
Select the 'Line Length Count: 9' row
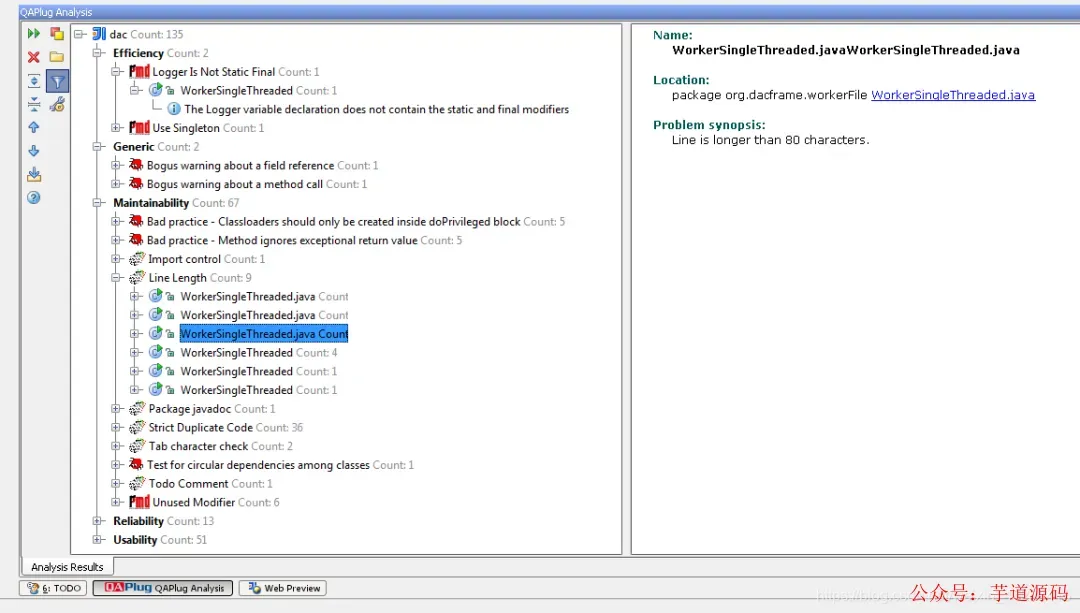tap(200, 278)
